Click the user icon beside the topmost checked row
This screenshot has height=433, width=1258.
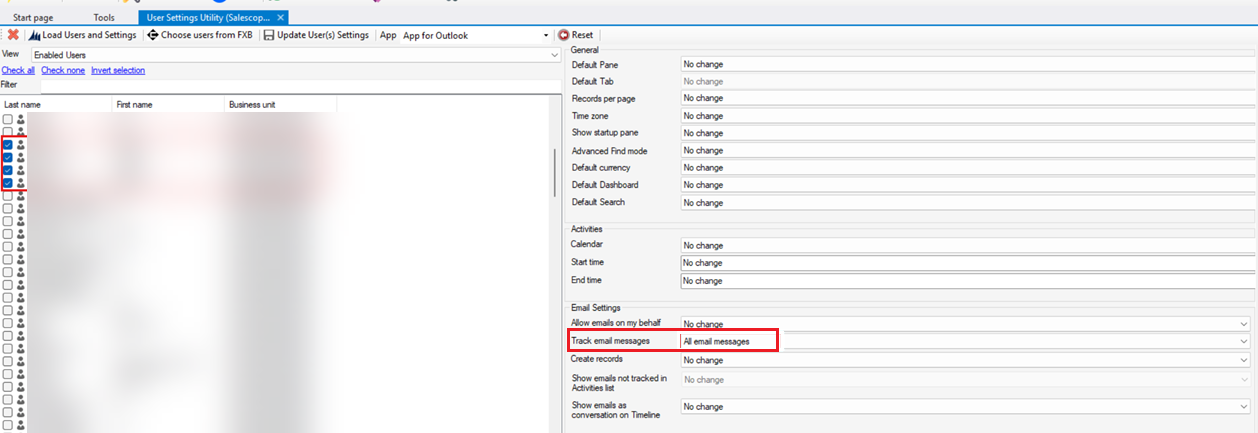coord(20,145)
